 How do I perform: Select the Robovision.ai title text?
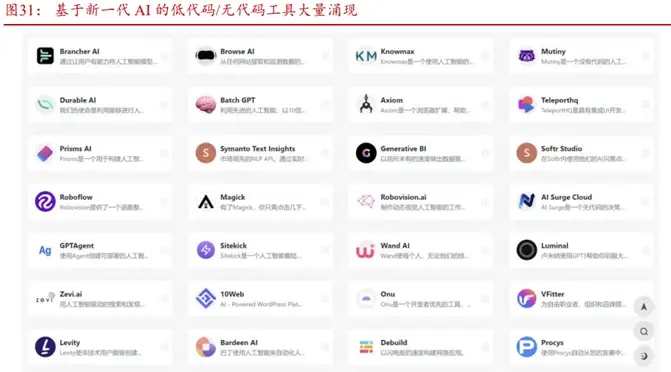coord(404,197)
